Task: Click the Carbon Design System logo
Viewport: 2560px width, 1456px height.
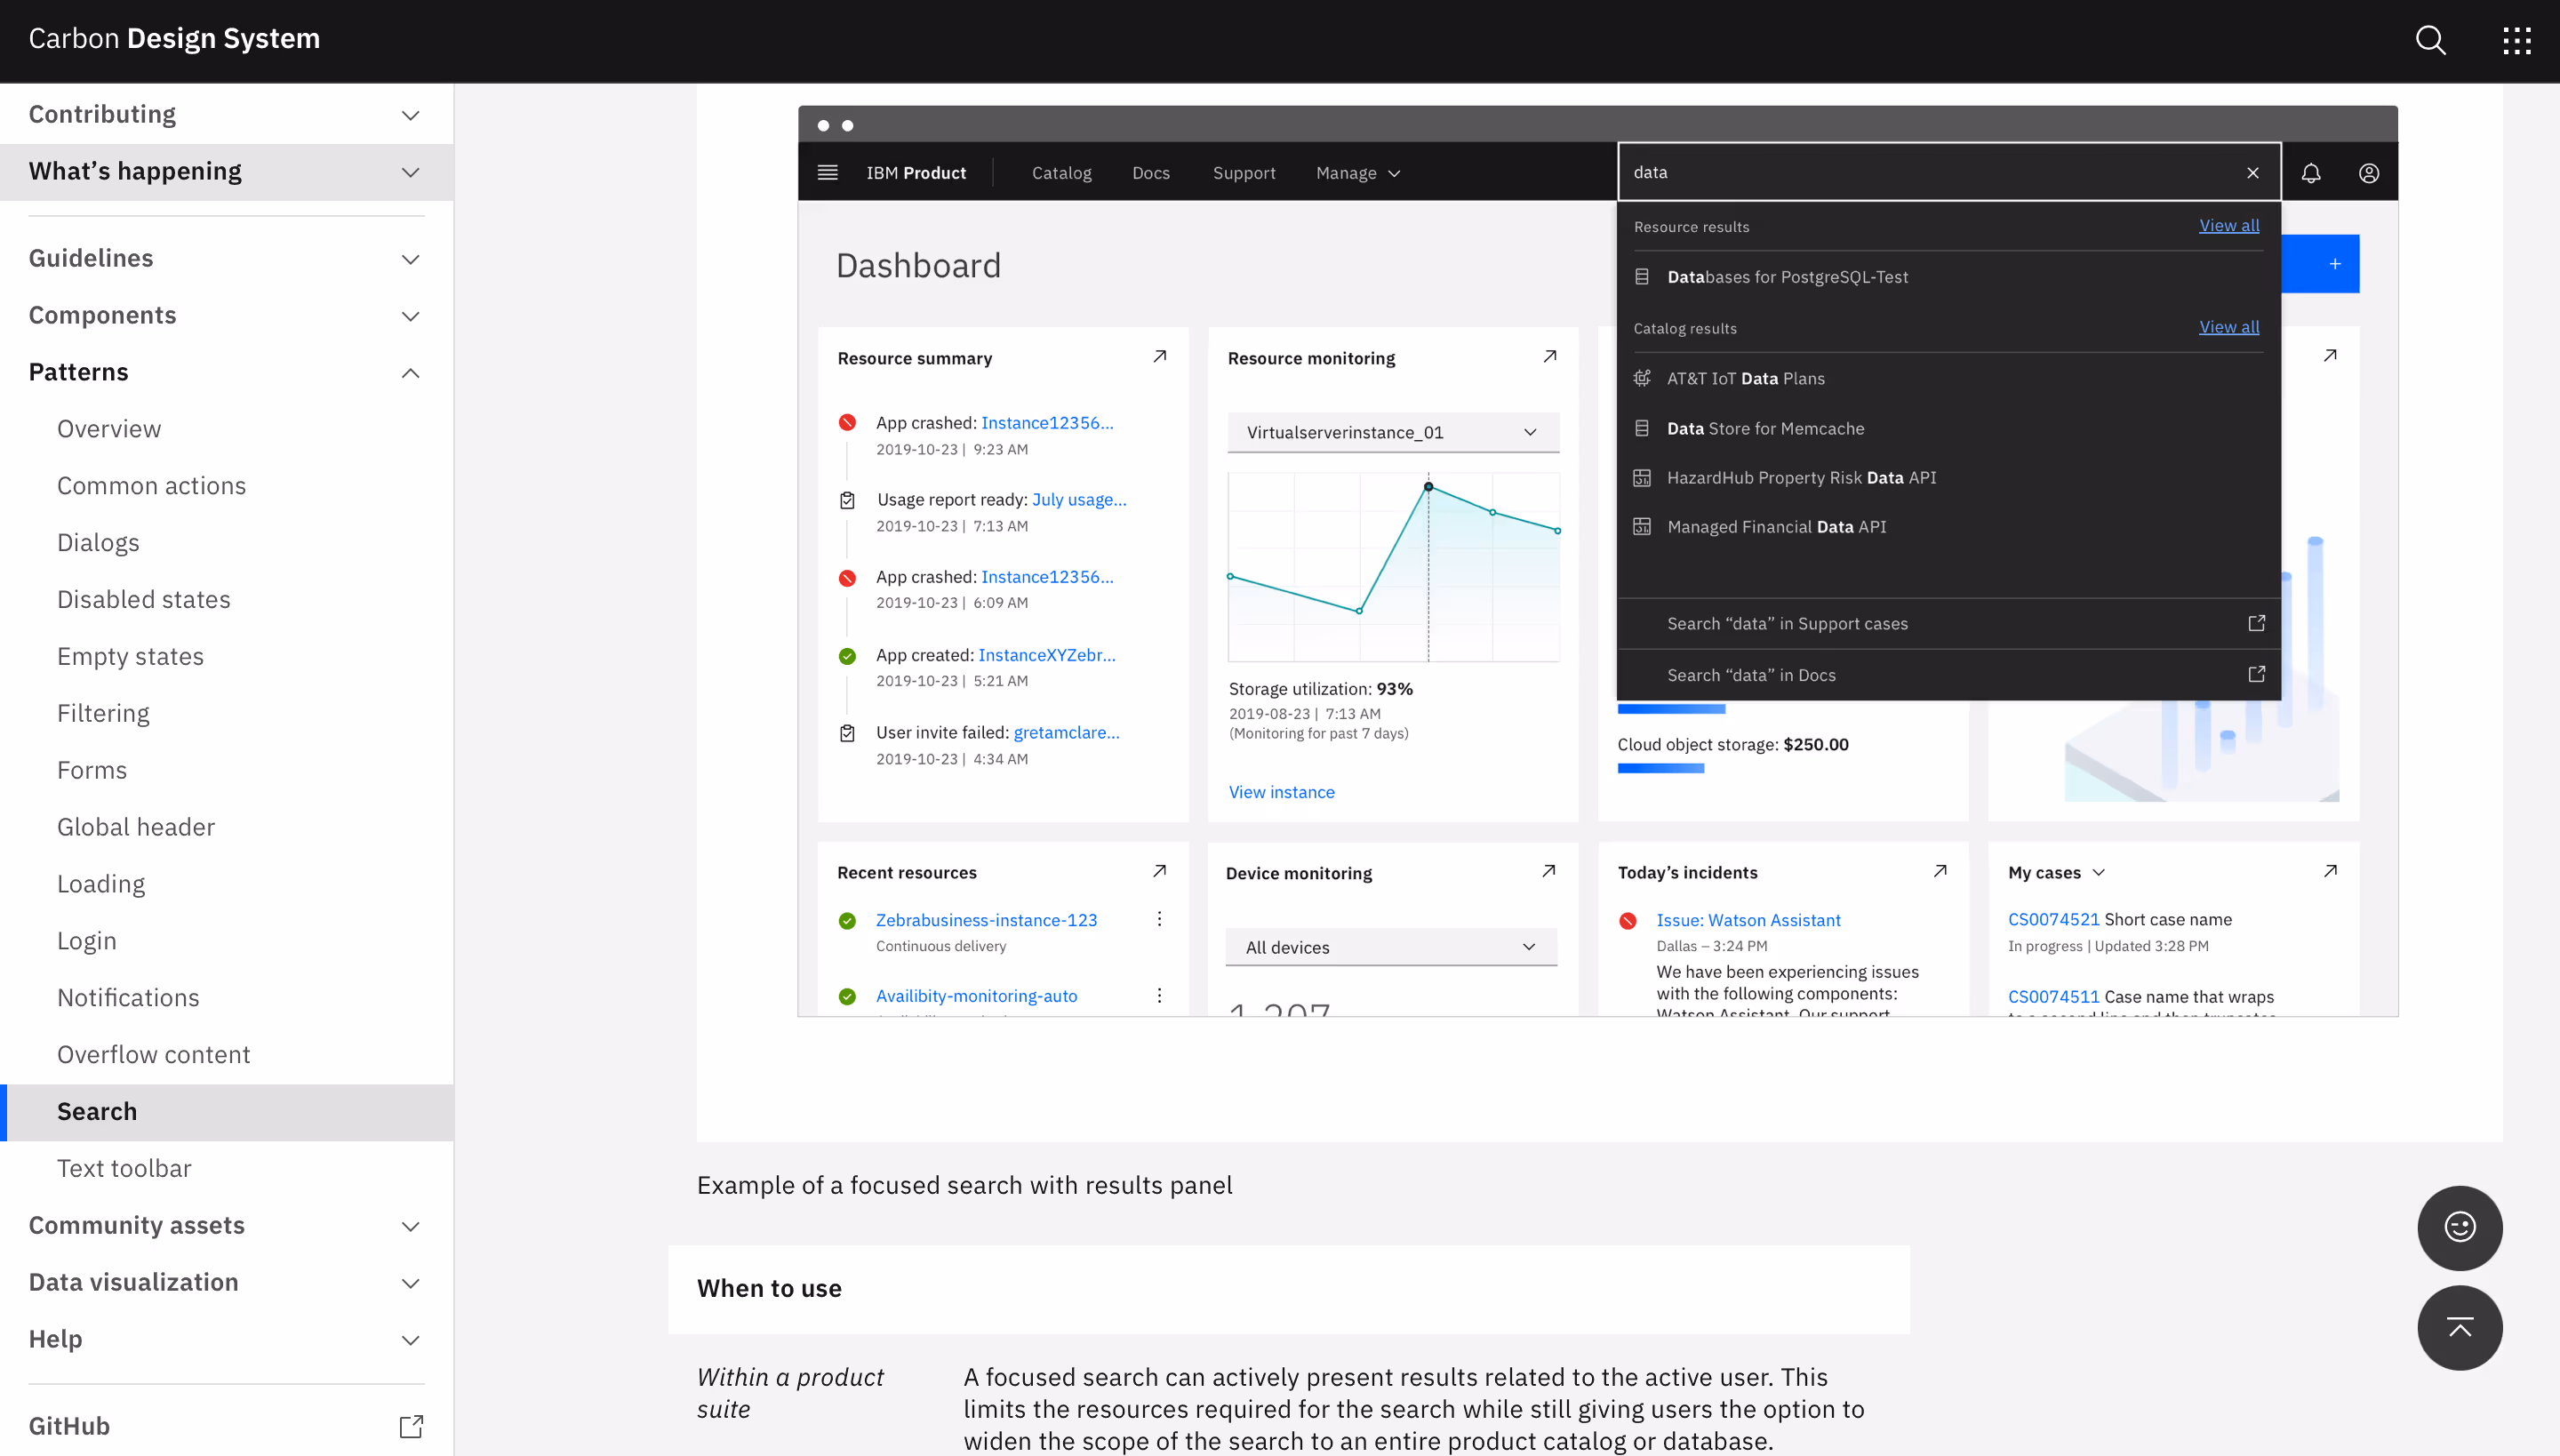Action: (174, 38)
